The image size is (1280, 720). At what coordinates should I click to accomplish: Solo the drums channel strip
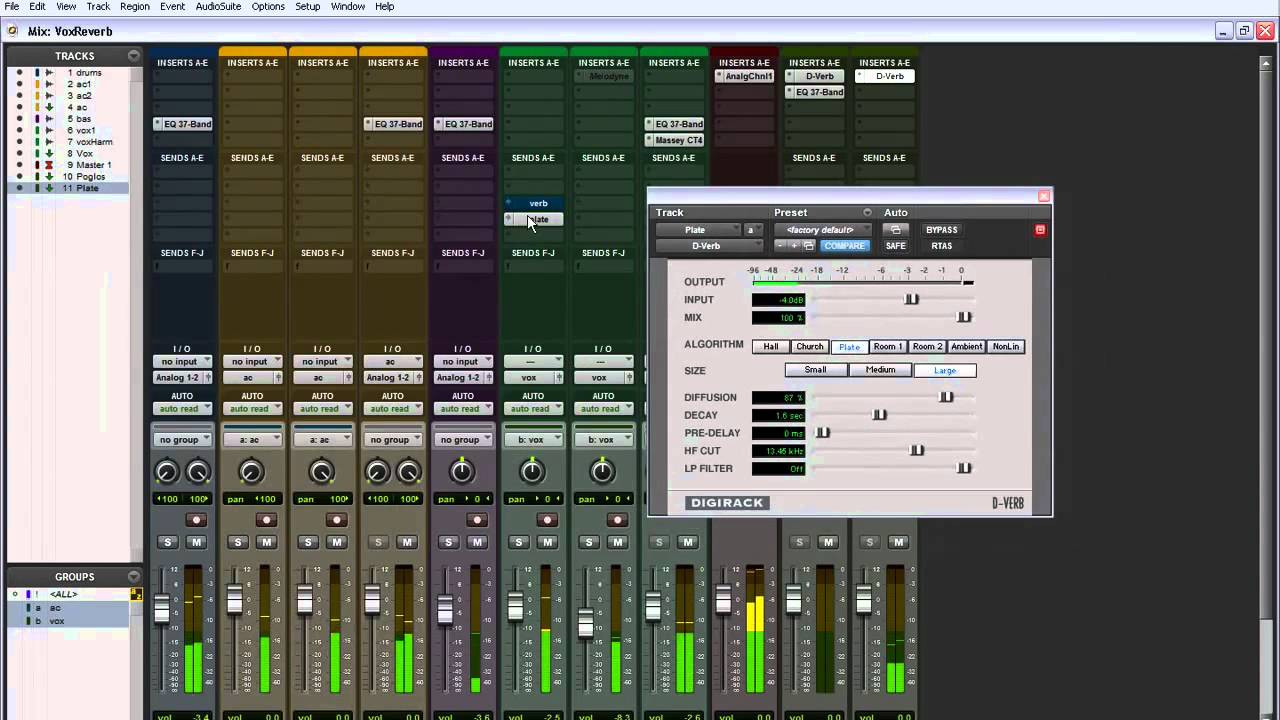coord(168,542)
